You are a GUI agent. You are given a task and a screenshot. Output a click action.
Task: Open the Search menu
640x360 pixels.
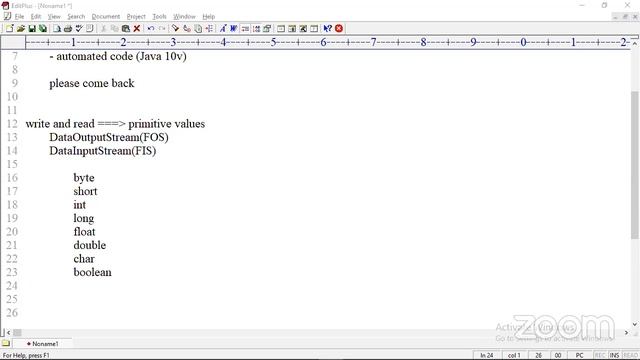coord(76,16)
